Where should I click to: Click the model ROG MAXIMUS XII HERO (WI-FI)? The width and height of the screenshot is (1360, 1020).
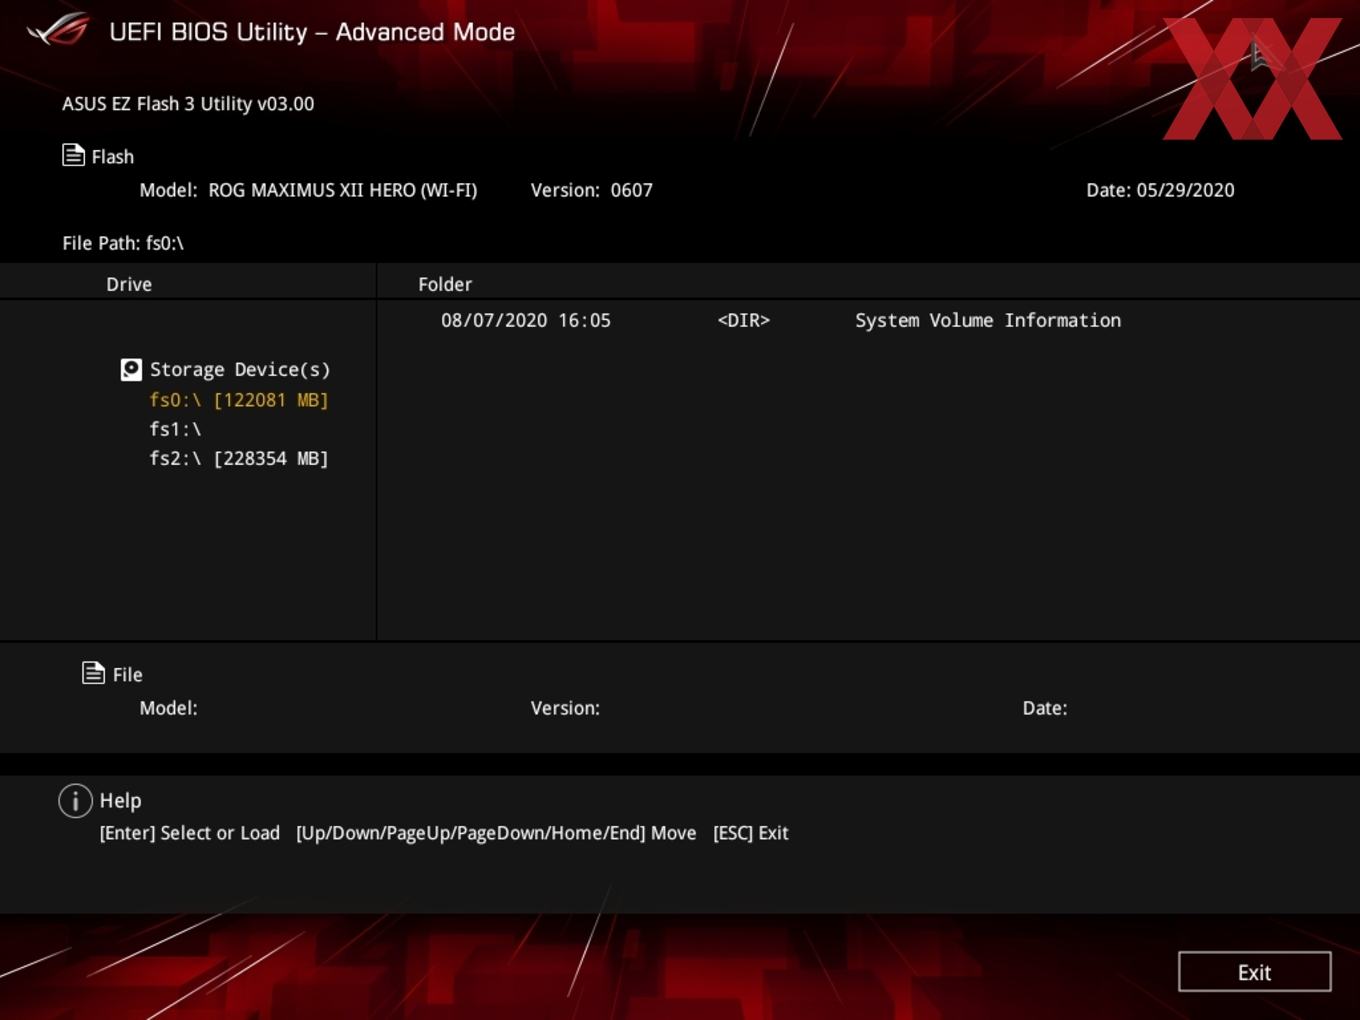point(342,190)
